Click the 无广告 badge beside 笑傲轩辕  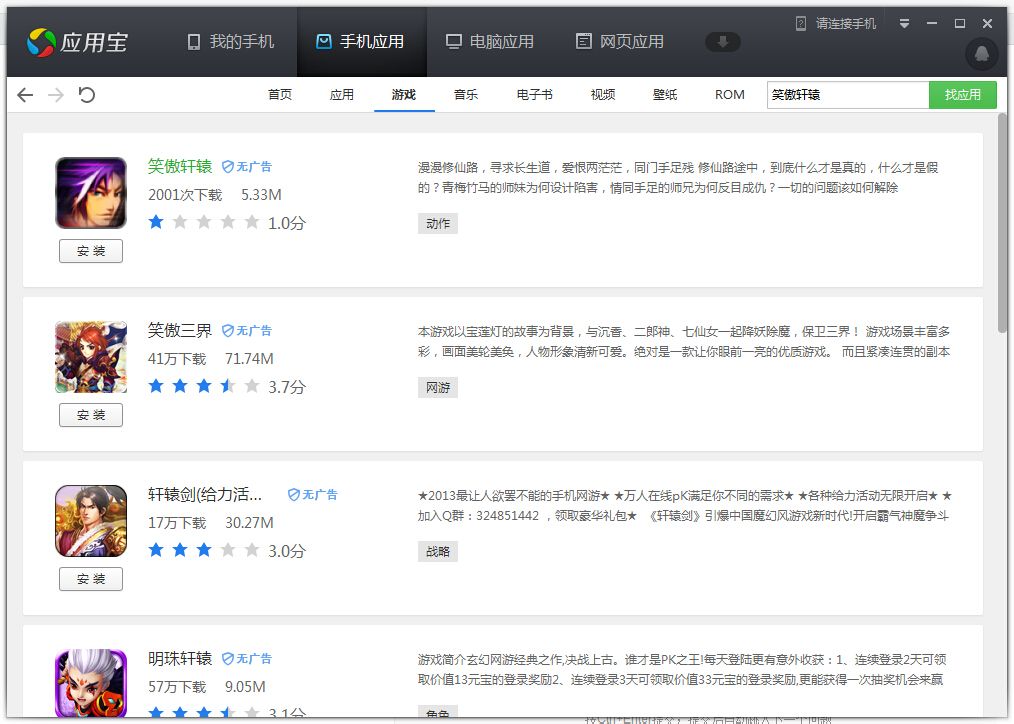(x=246, y=167)
